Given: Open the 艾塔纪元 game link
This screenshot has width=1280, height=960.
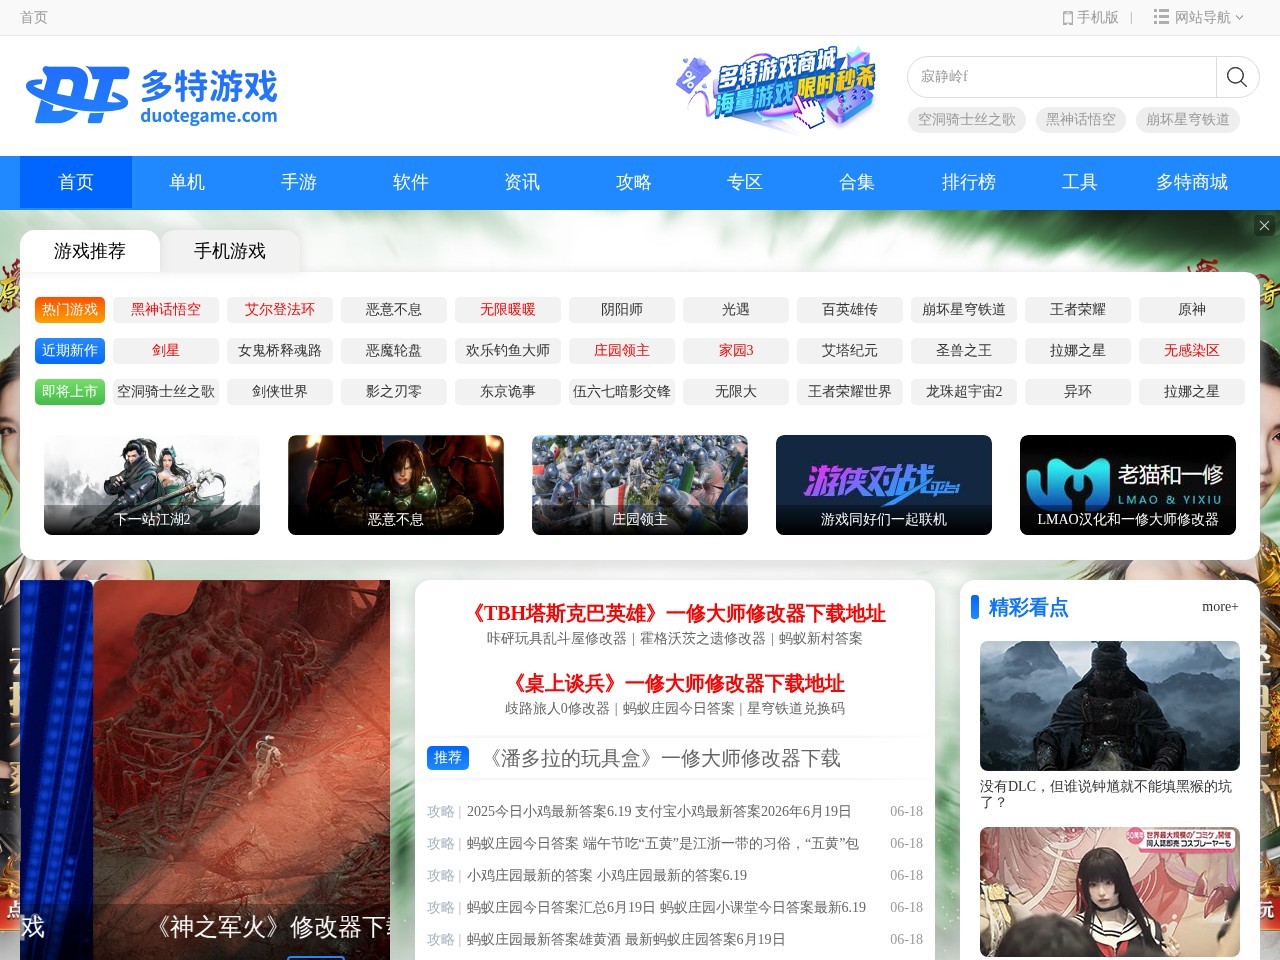Looking at the screenshot, I should [850, 351].
